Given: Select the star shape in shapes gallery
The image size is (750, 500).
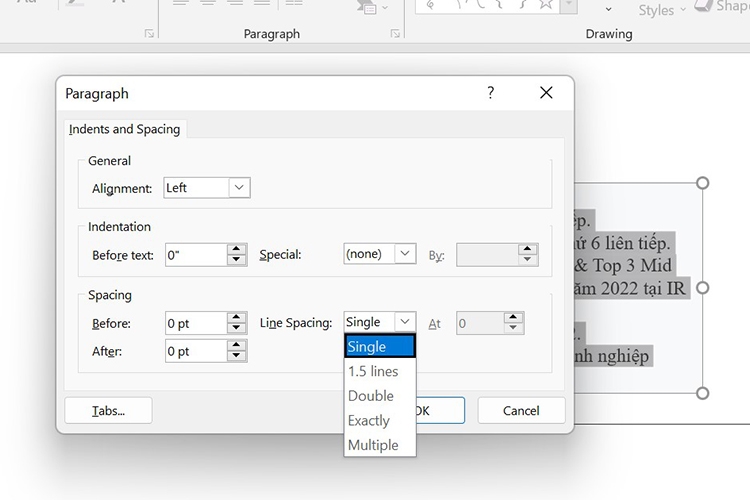Looking at the screenshot, I should (546, 4).
